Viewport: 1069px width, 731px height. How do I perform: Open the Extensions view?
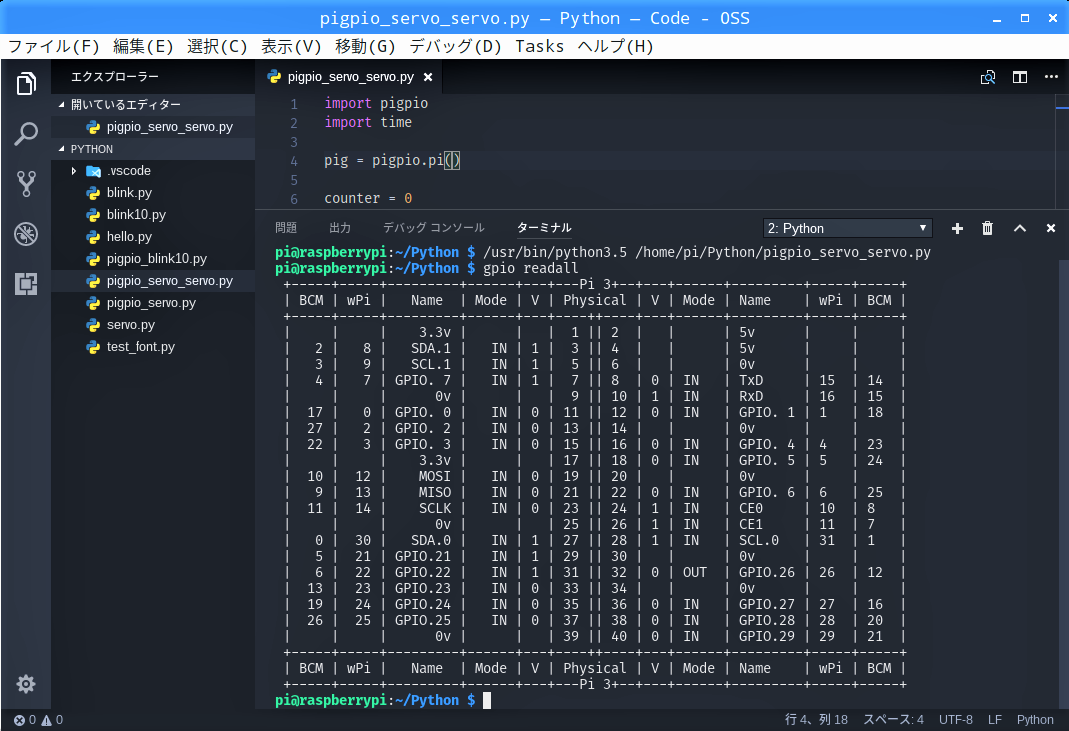(x=26, y=284)
